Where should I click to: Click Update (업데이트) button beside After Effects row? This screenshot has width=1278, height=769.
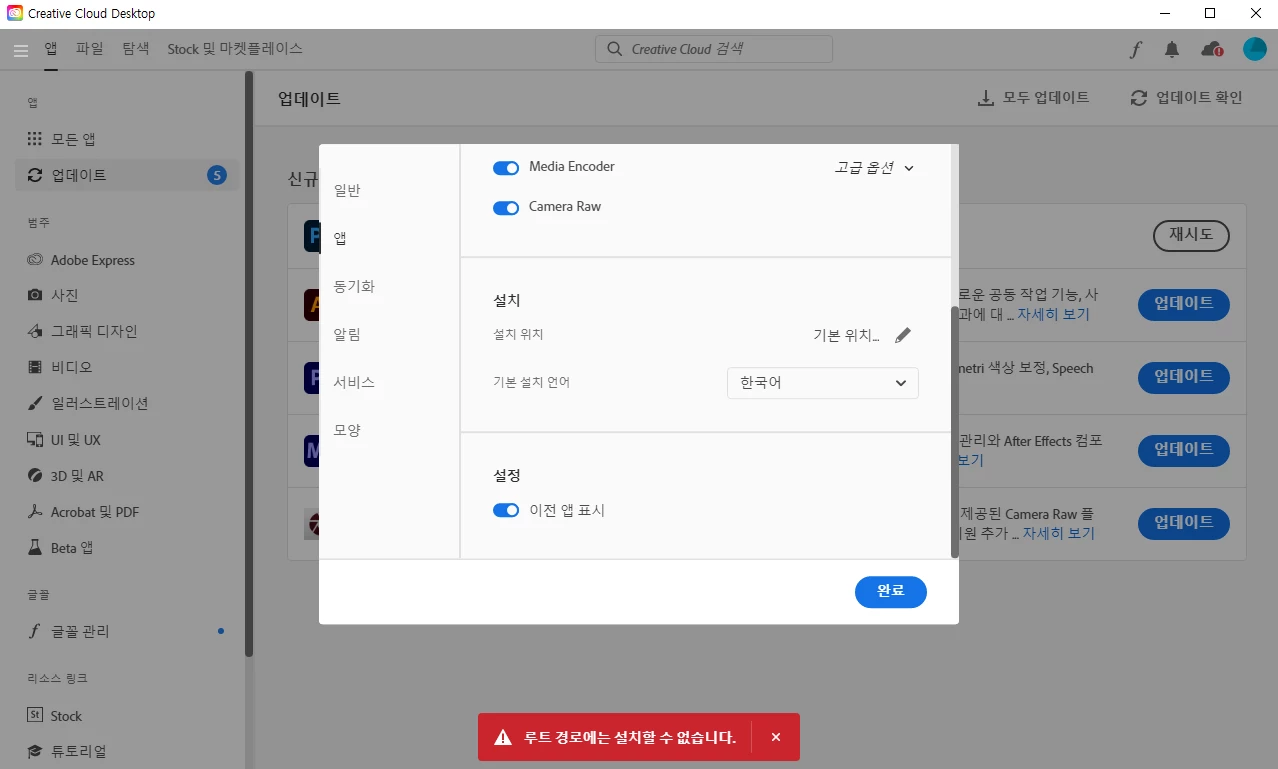pos(1184,450)
